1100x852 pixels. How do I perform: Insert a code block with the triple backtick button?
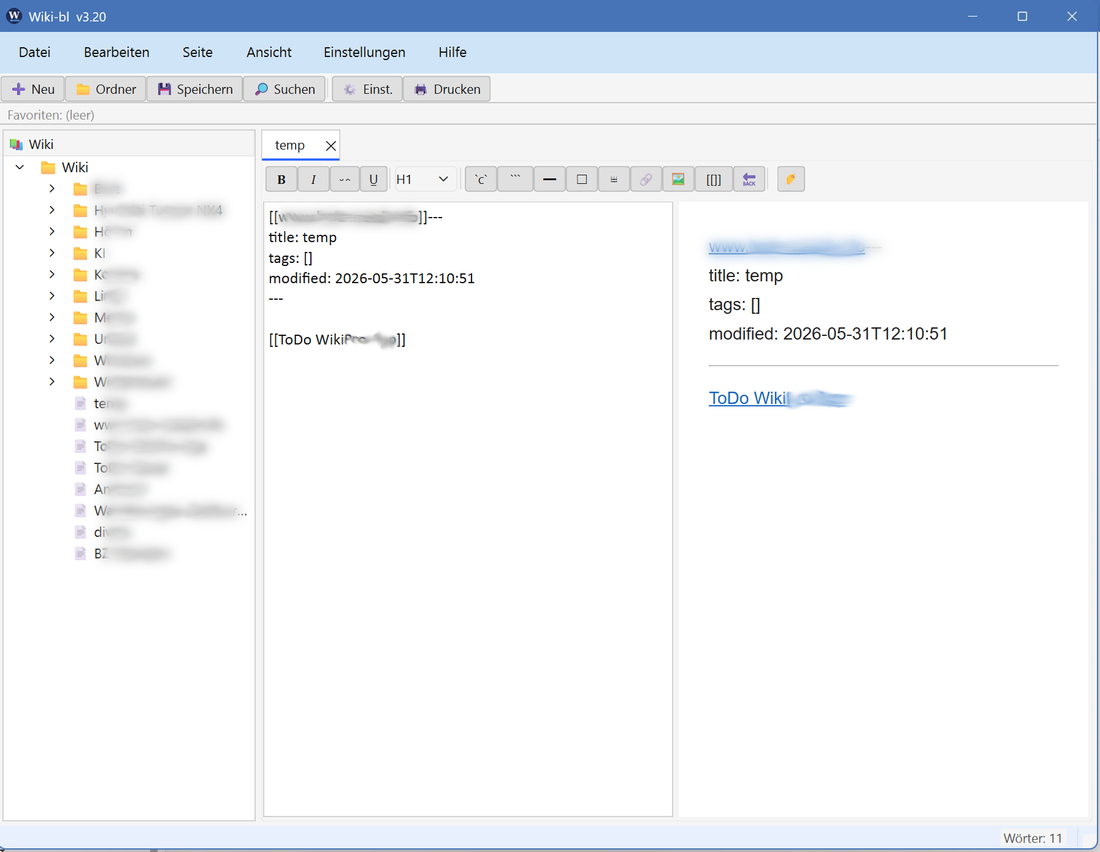[x=515, y=180]
